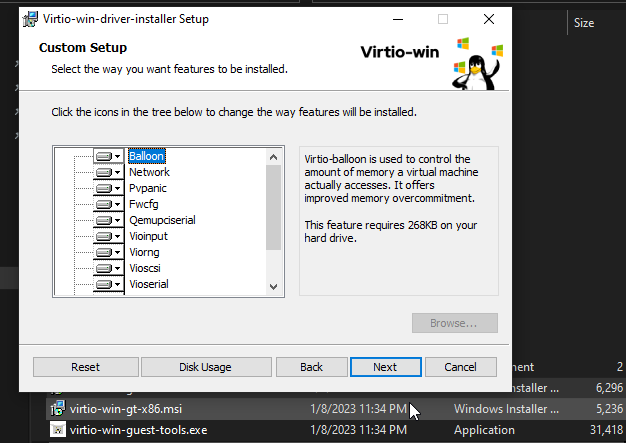Screen dimensions: 626x443
Task: Select virtio-win-gt-x86.msi in File Explorer
Action: pos(126,409)
